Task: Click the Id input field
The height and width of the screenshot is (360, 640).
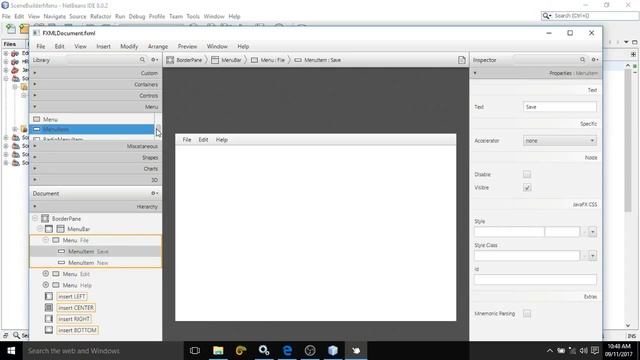Action: [535, 280]
